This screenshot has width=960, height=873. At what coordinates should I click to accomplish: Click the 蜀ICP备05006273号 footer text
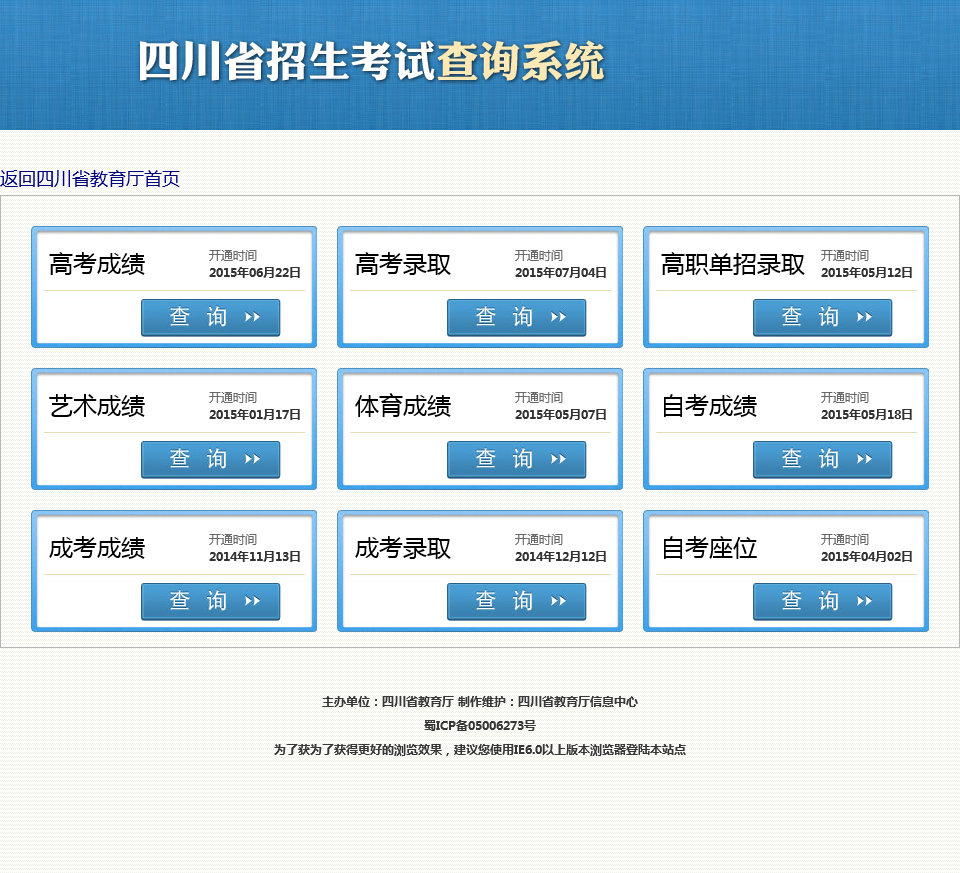point(480,725)
